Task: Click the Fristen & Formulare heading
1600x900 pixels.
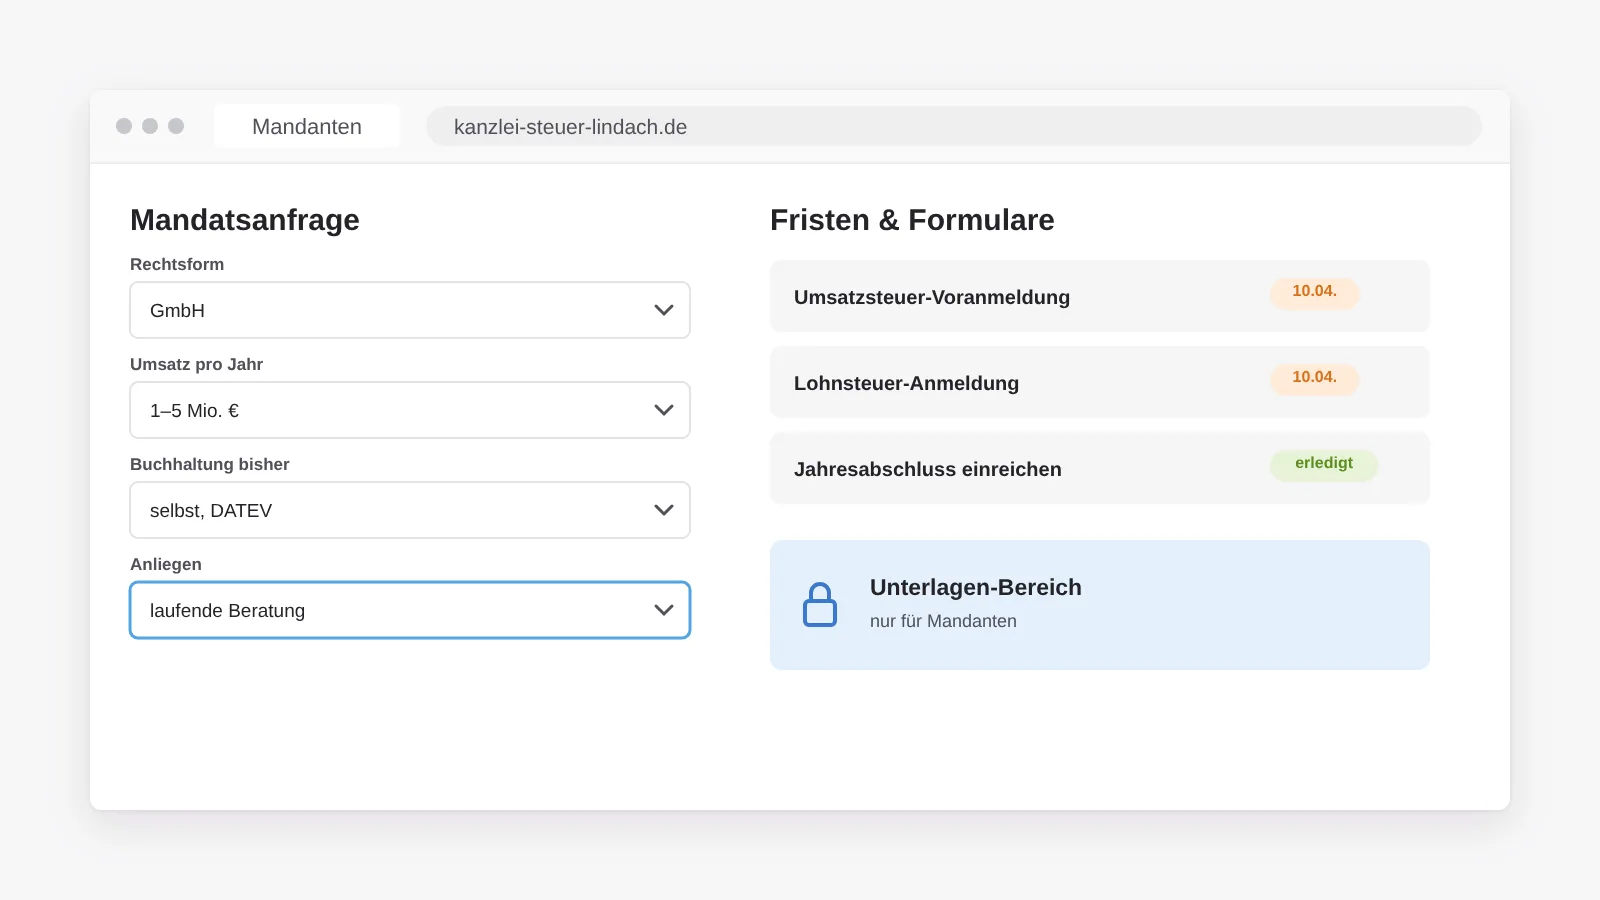Action: click(912, 220)
